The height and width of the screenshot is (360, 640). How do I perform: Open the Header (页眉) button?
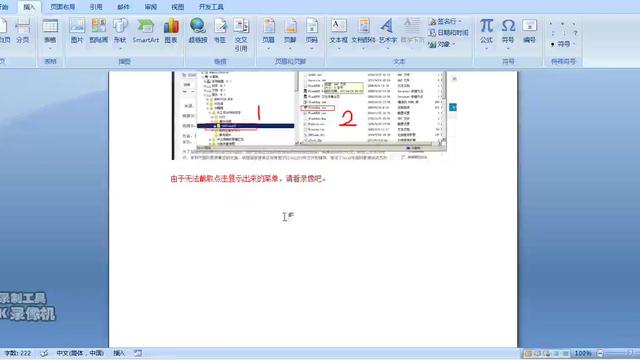point(269,34)
